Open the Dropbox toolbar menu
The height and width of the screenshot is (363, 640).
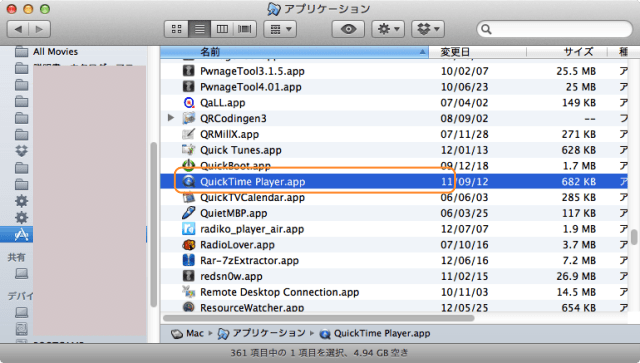pos(428,29)
